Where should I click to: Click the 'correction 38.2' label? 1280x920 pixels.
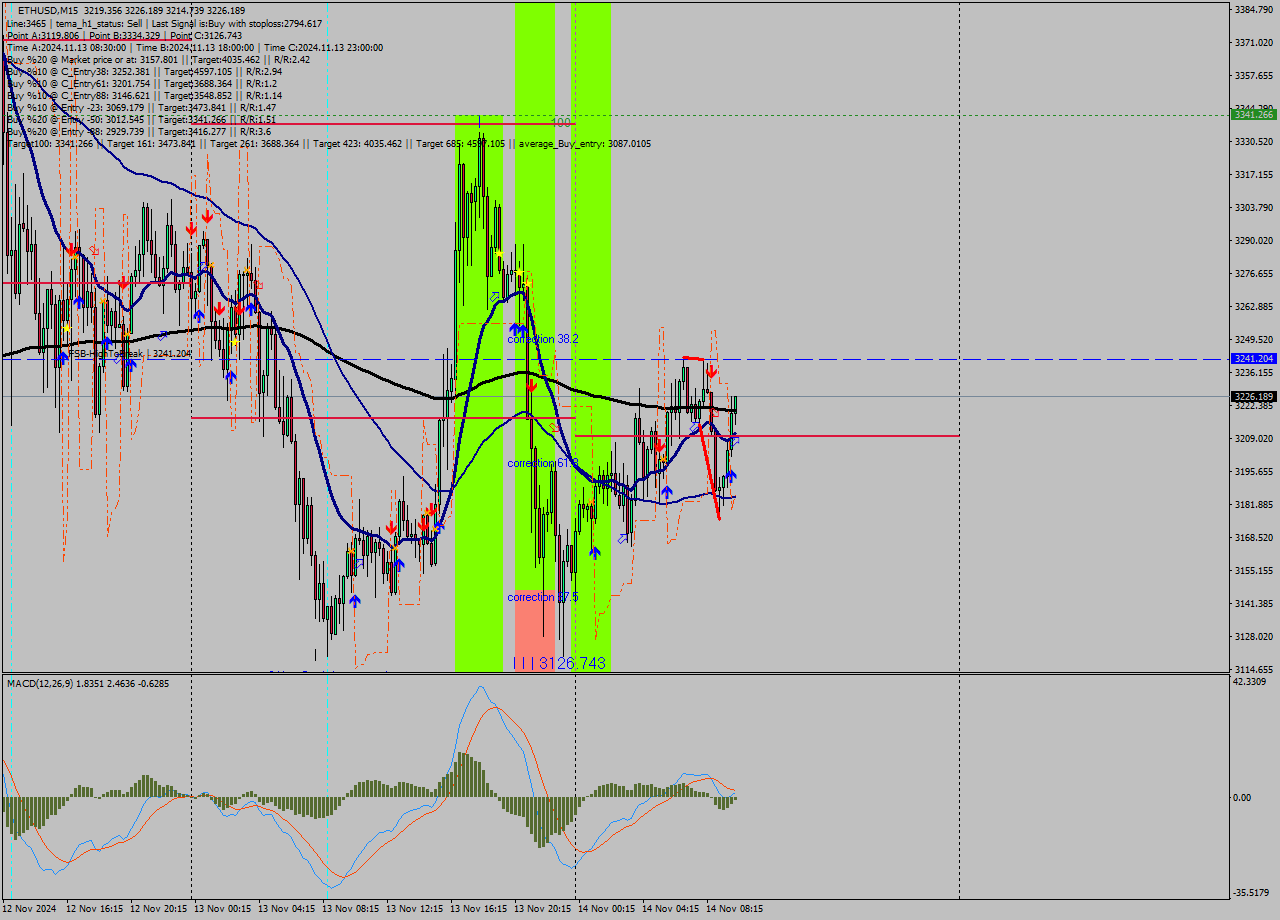click(542, 339)
